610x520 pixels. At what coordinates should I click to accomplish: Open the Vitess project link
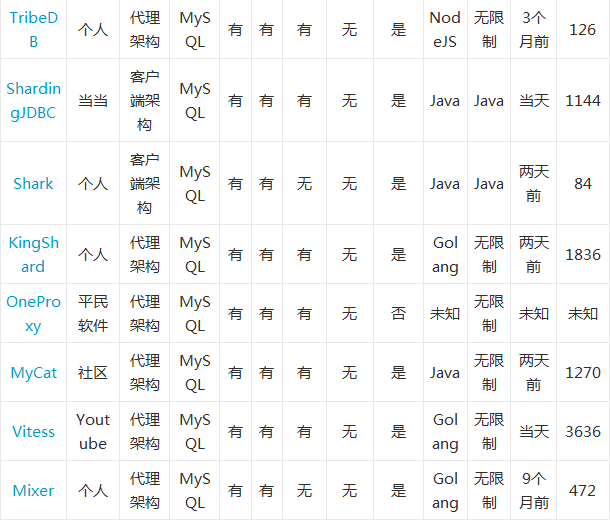(33, 432)
